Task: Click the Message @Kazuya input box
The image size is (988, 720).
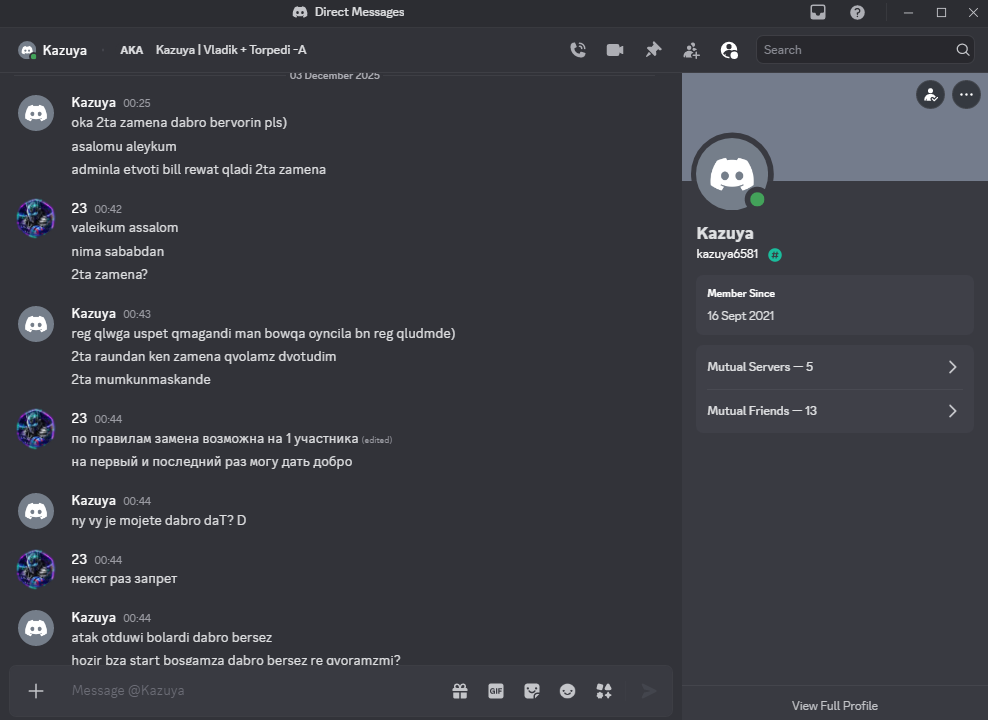Action: pos(252,690)
